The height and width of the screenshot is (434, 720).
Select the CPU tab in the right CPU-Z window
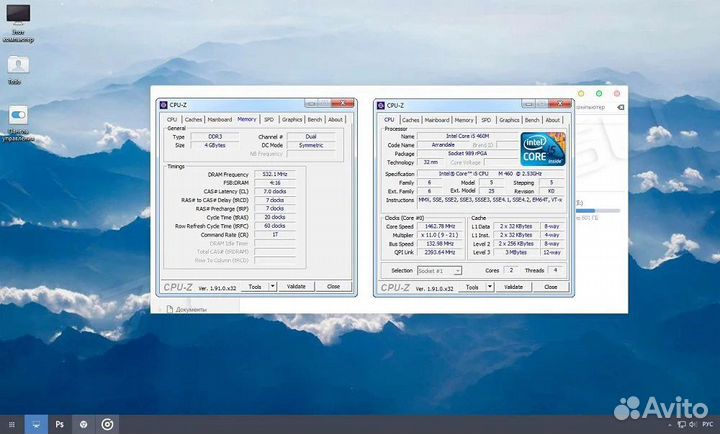(x=389, y=119)
